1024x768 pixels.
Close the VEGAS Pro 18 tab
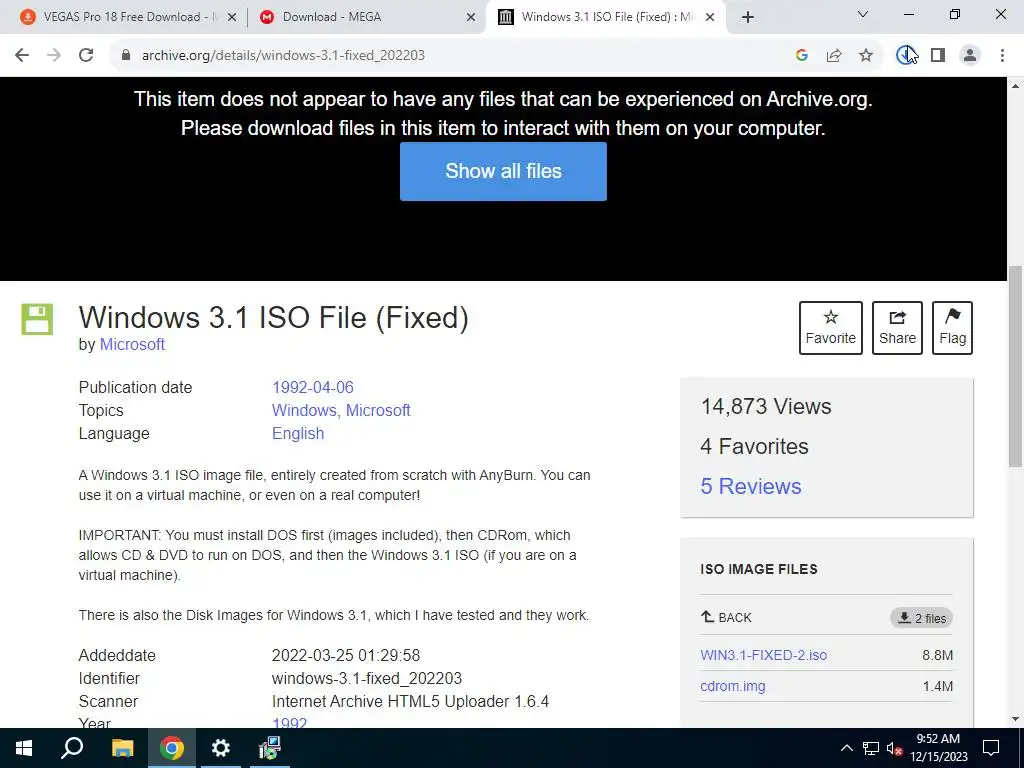pos(232,18)
